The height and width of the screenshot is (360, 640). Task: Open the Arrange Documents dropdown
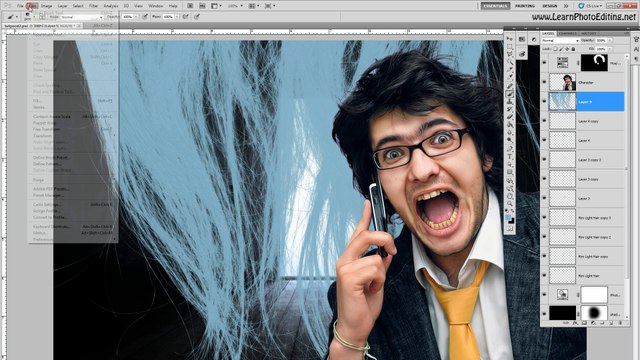coord(254,6)
